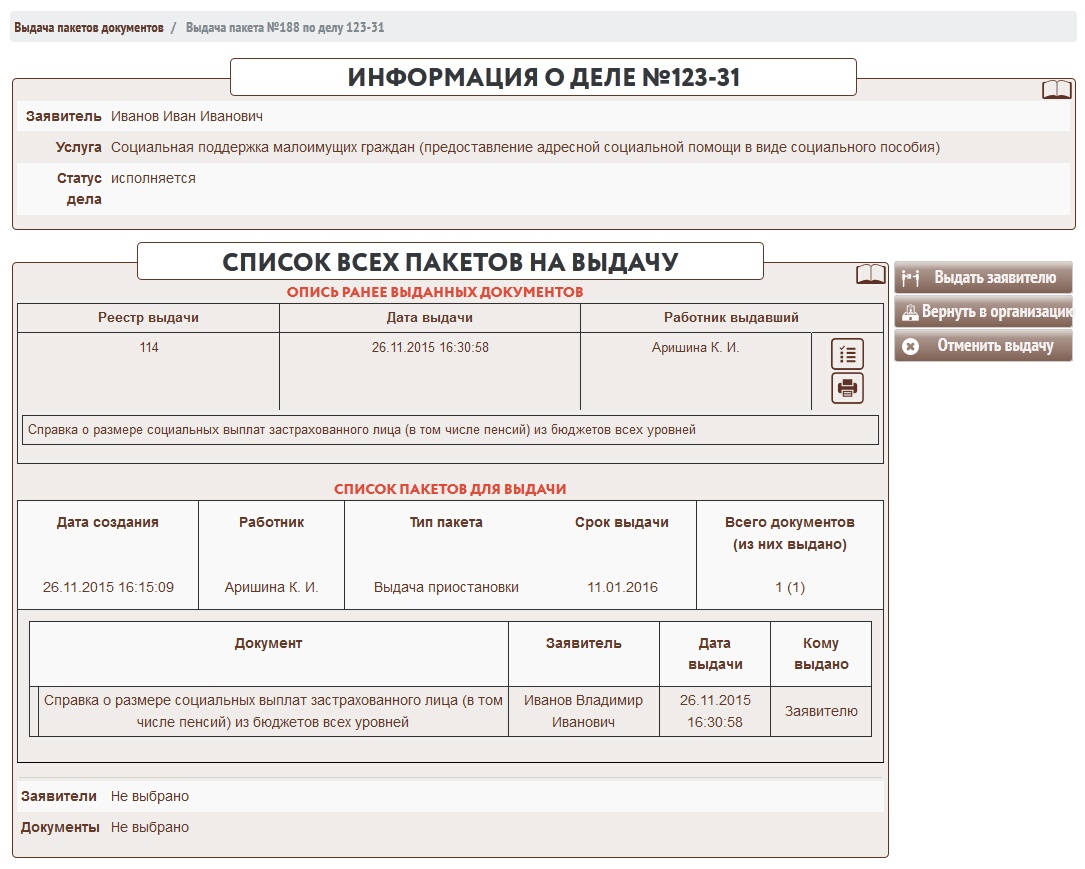Viewport: 1085px width, 869px height.
Task: Click the 'Выдать заявителю' button
Action: pos(983,278)
